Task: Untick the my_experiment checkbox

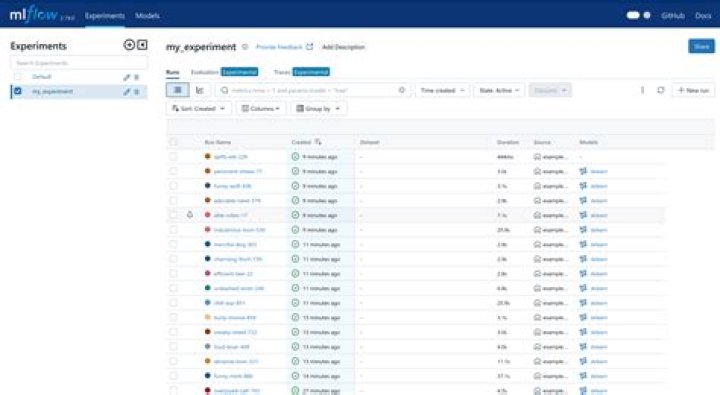Action: click(17, 91)
